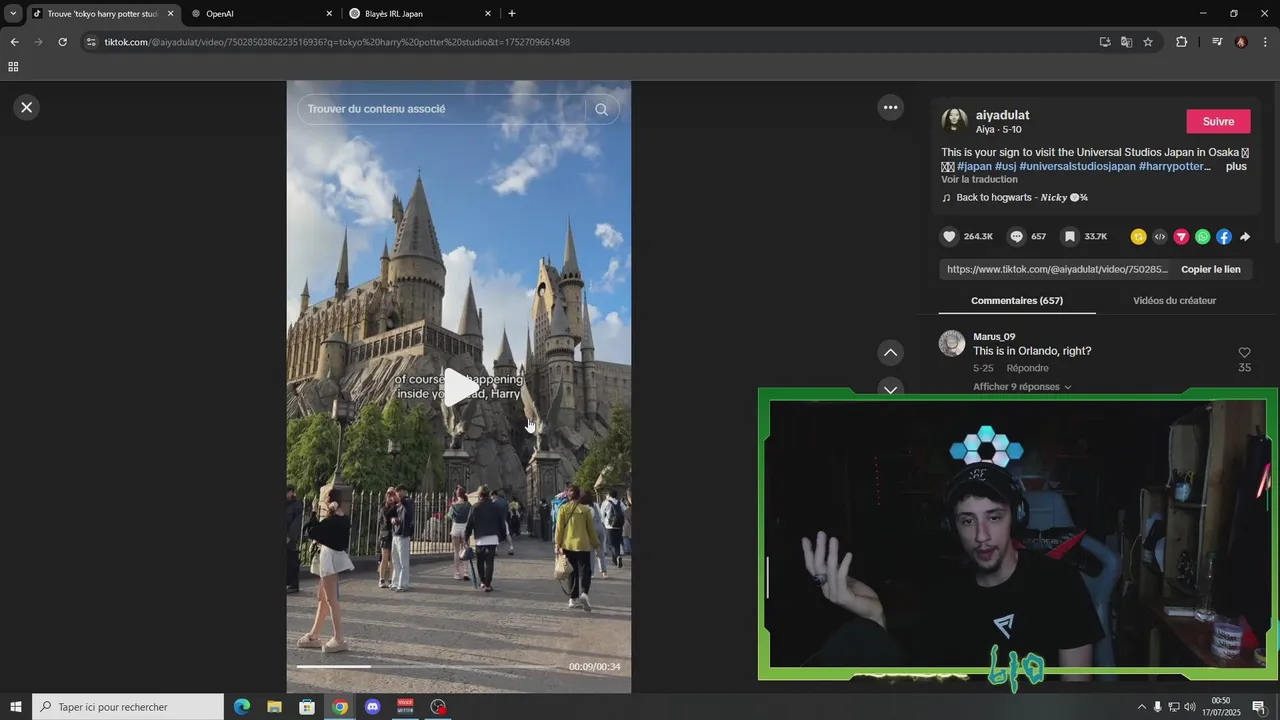Click the red send-to-friends icon

tap(1181, 237)
